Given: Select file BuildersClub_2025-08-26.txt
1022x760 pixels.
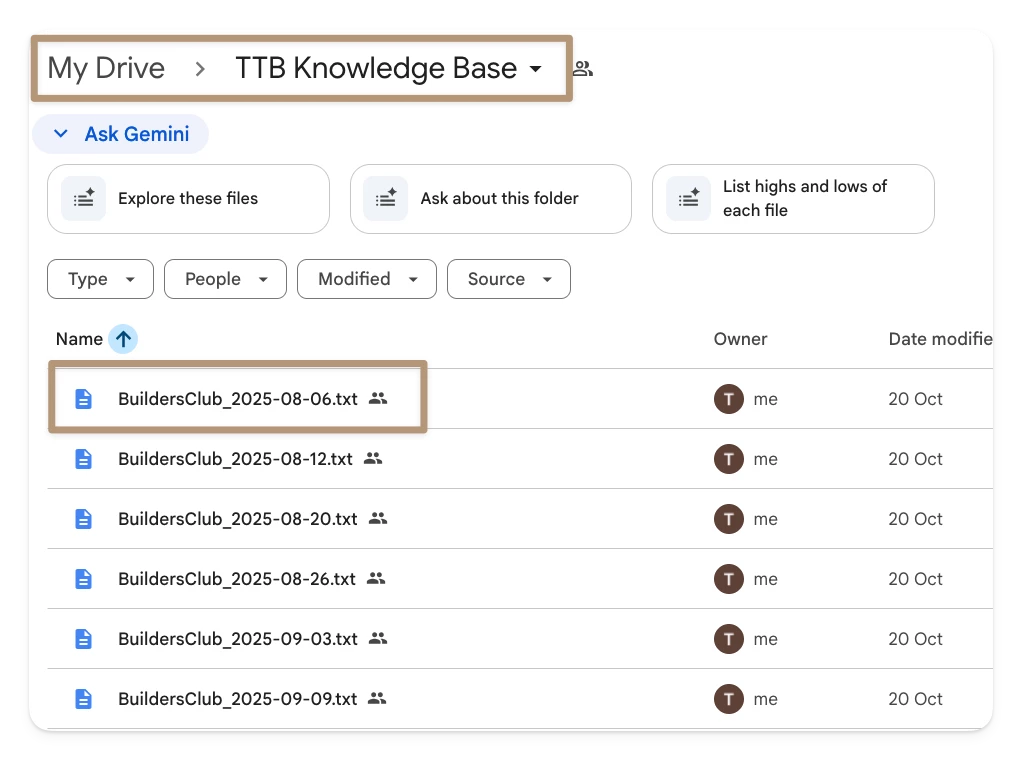Looking at the screenshot, I should coord(237,579).
